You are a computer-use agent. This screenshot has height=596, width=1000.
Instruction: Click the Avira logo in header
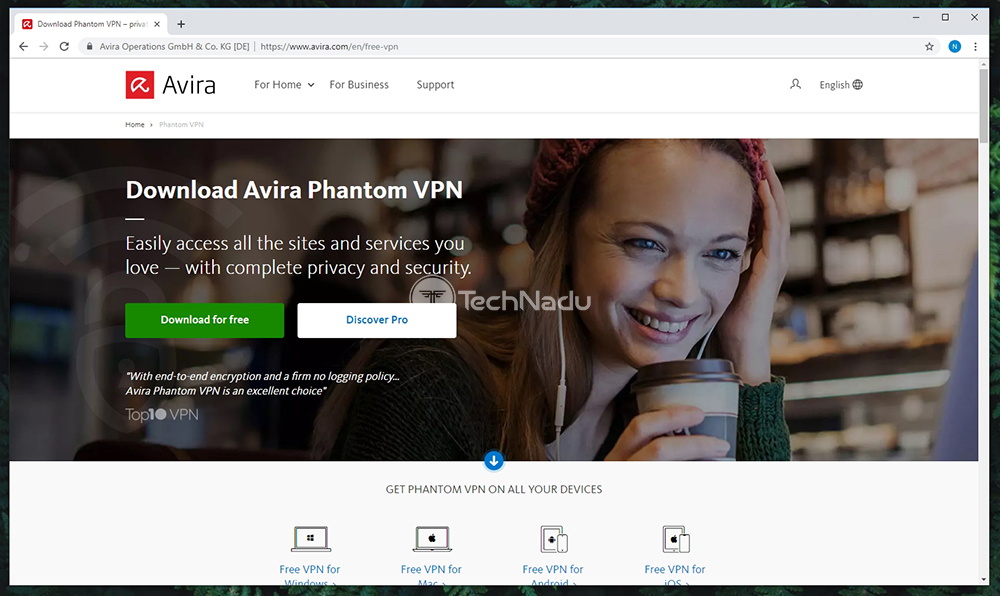click(170, 85)
